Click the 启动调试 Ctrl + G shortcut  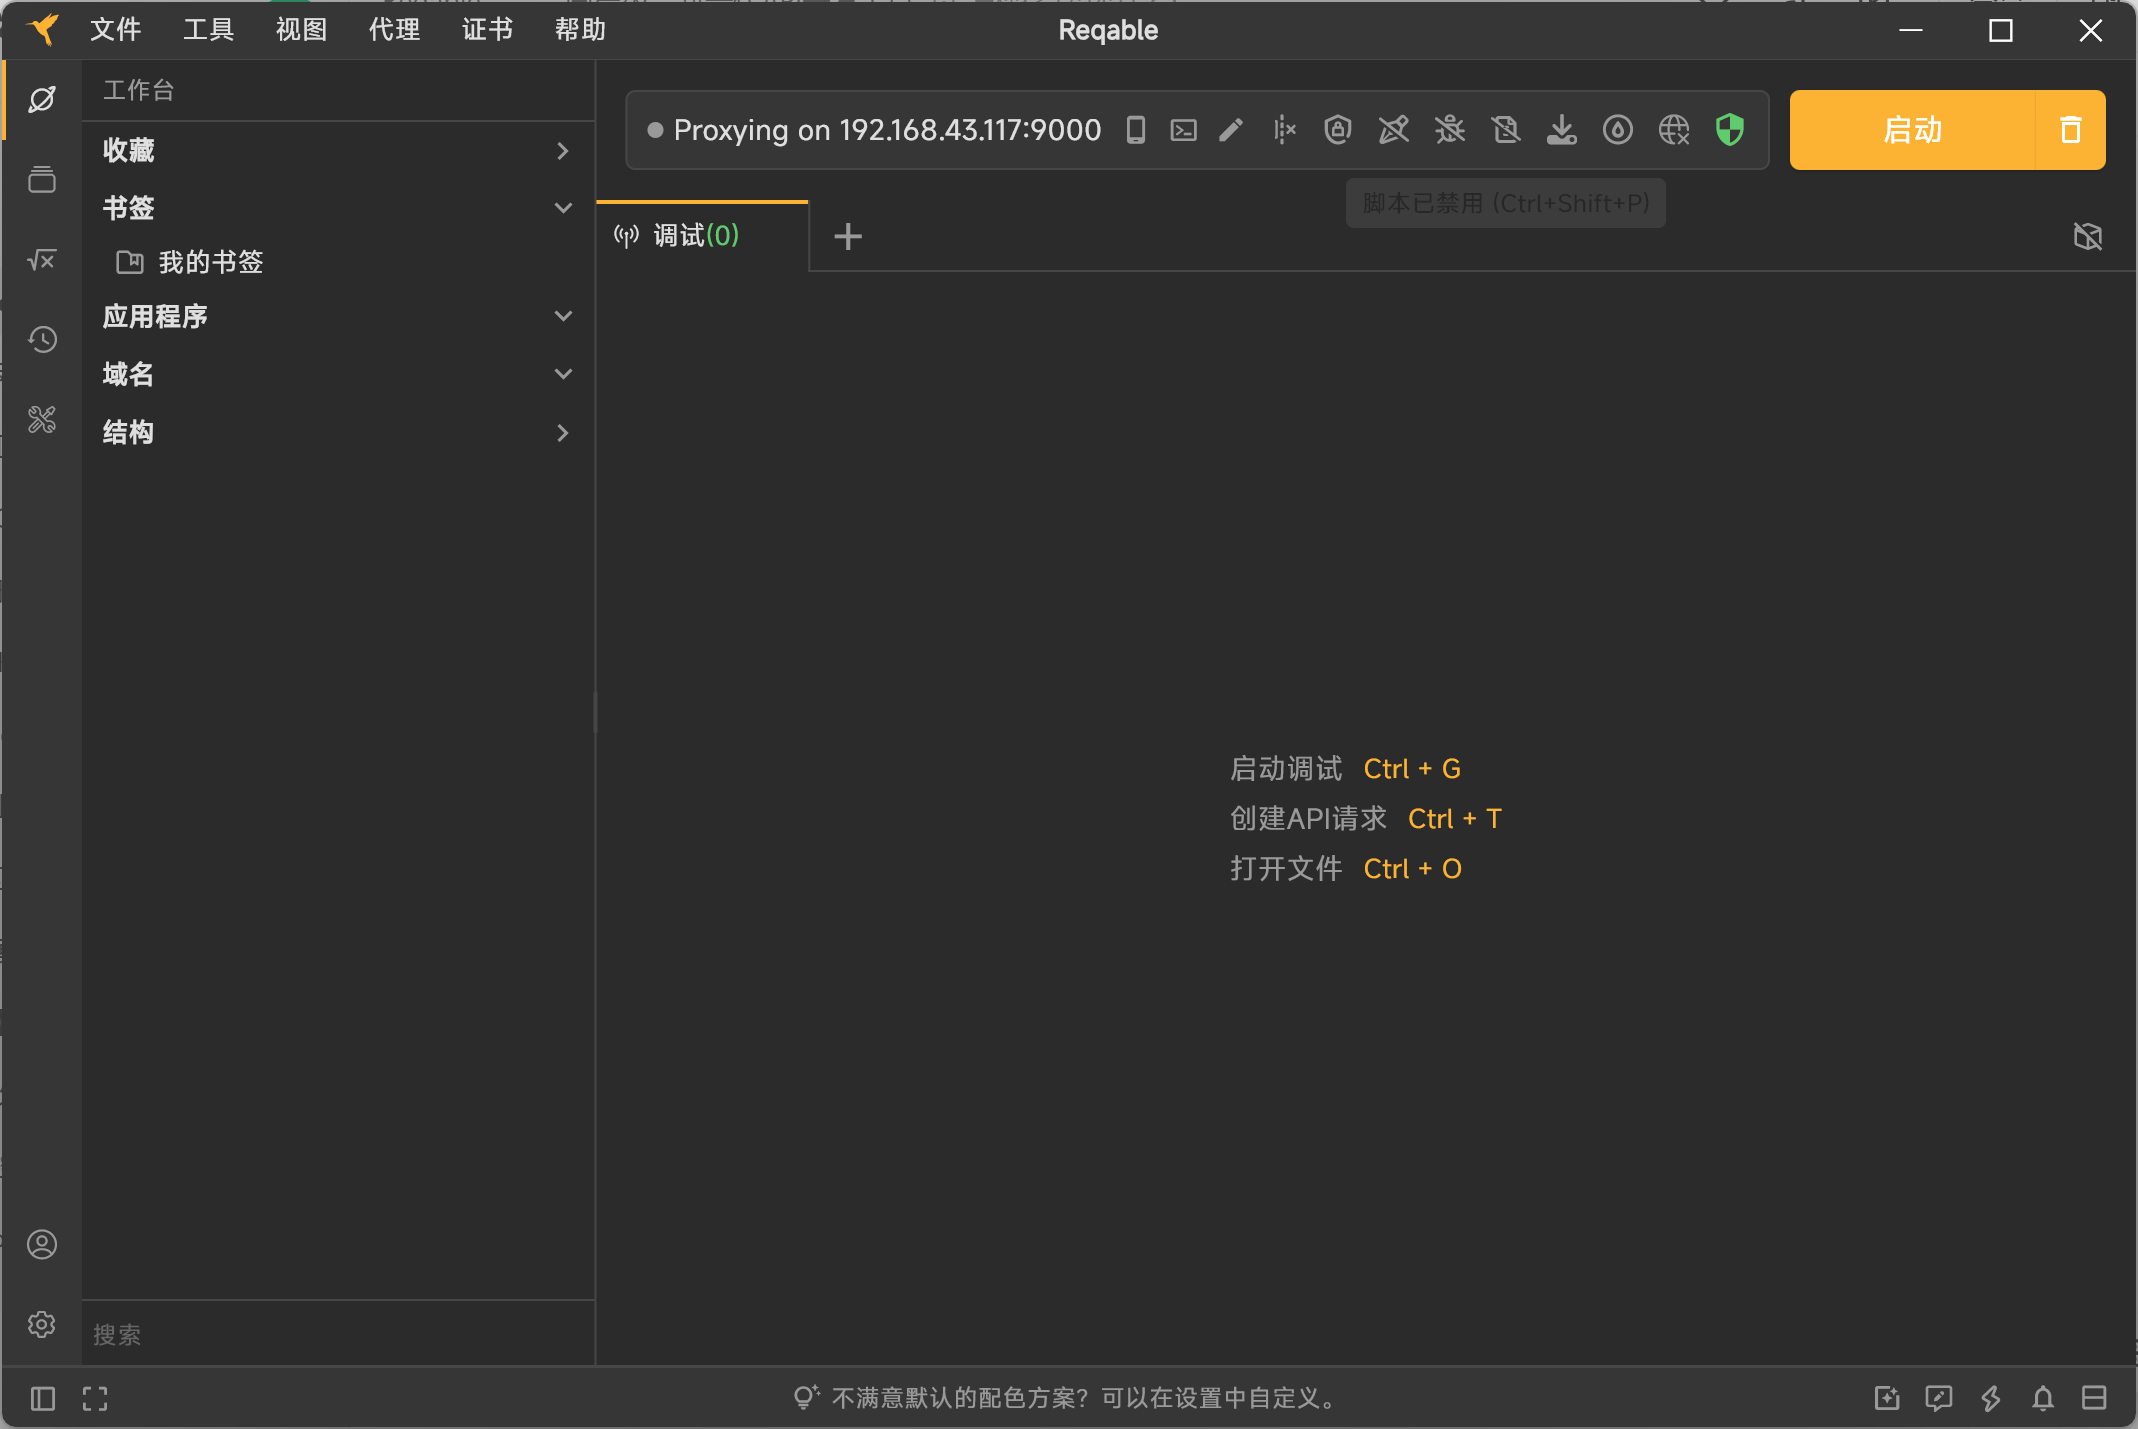click(x=1345, y=769)
